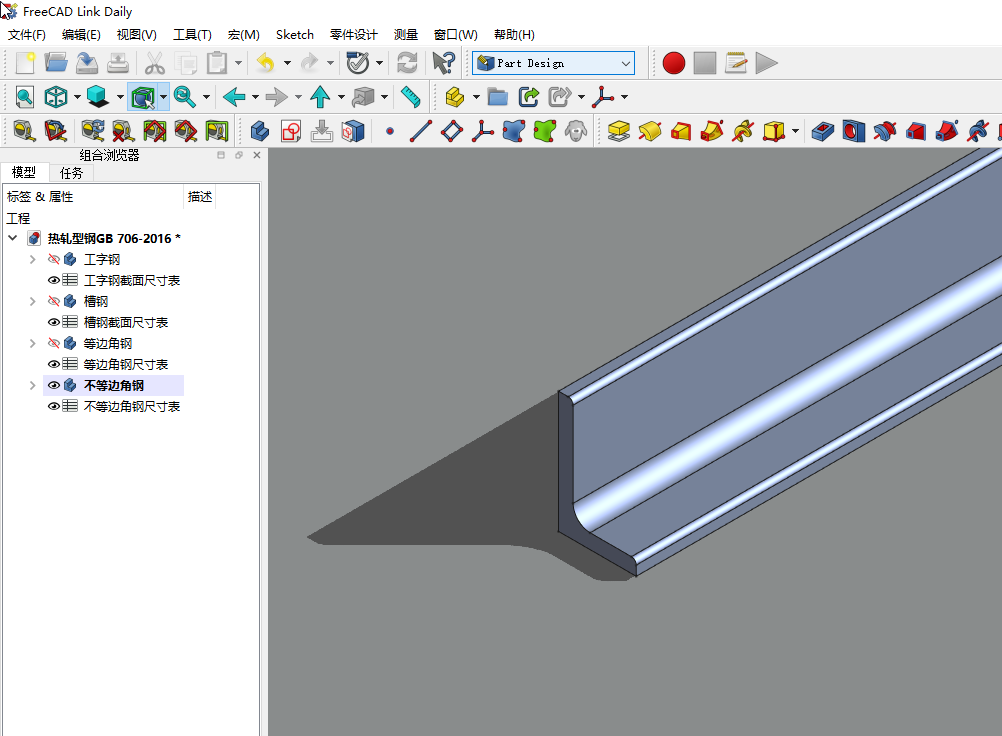Open the 视图(V) menu
This screenshot has height=736, width=1002.
(136, 35)
